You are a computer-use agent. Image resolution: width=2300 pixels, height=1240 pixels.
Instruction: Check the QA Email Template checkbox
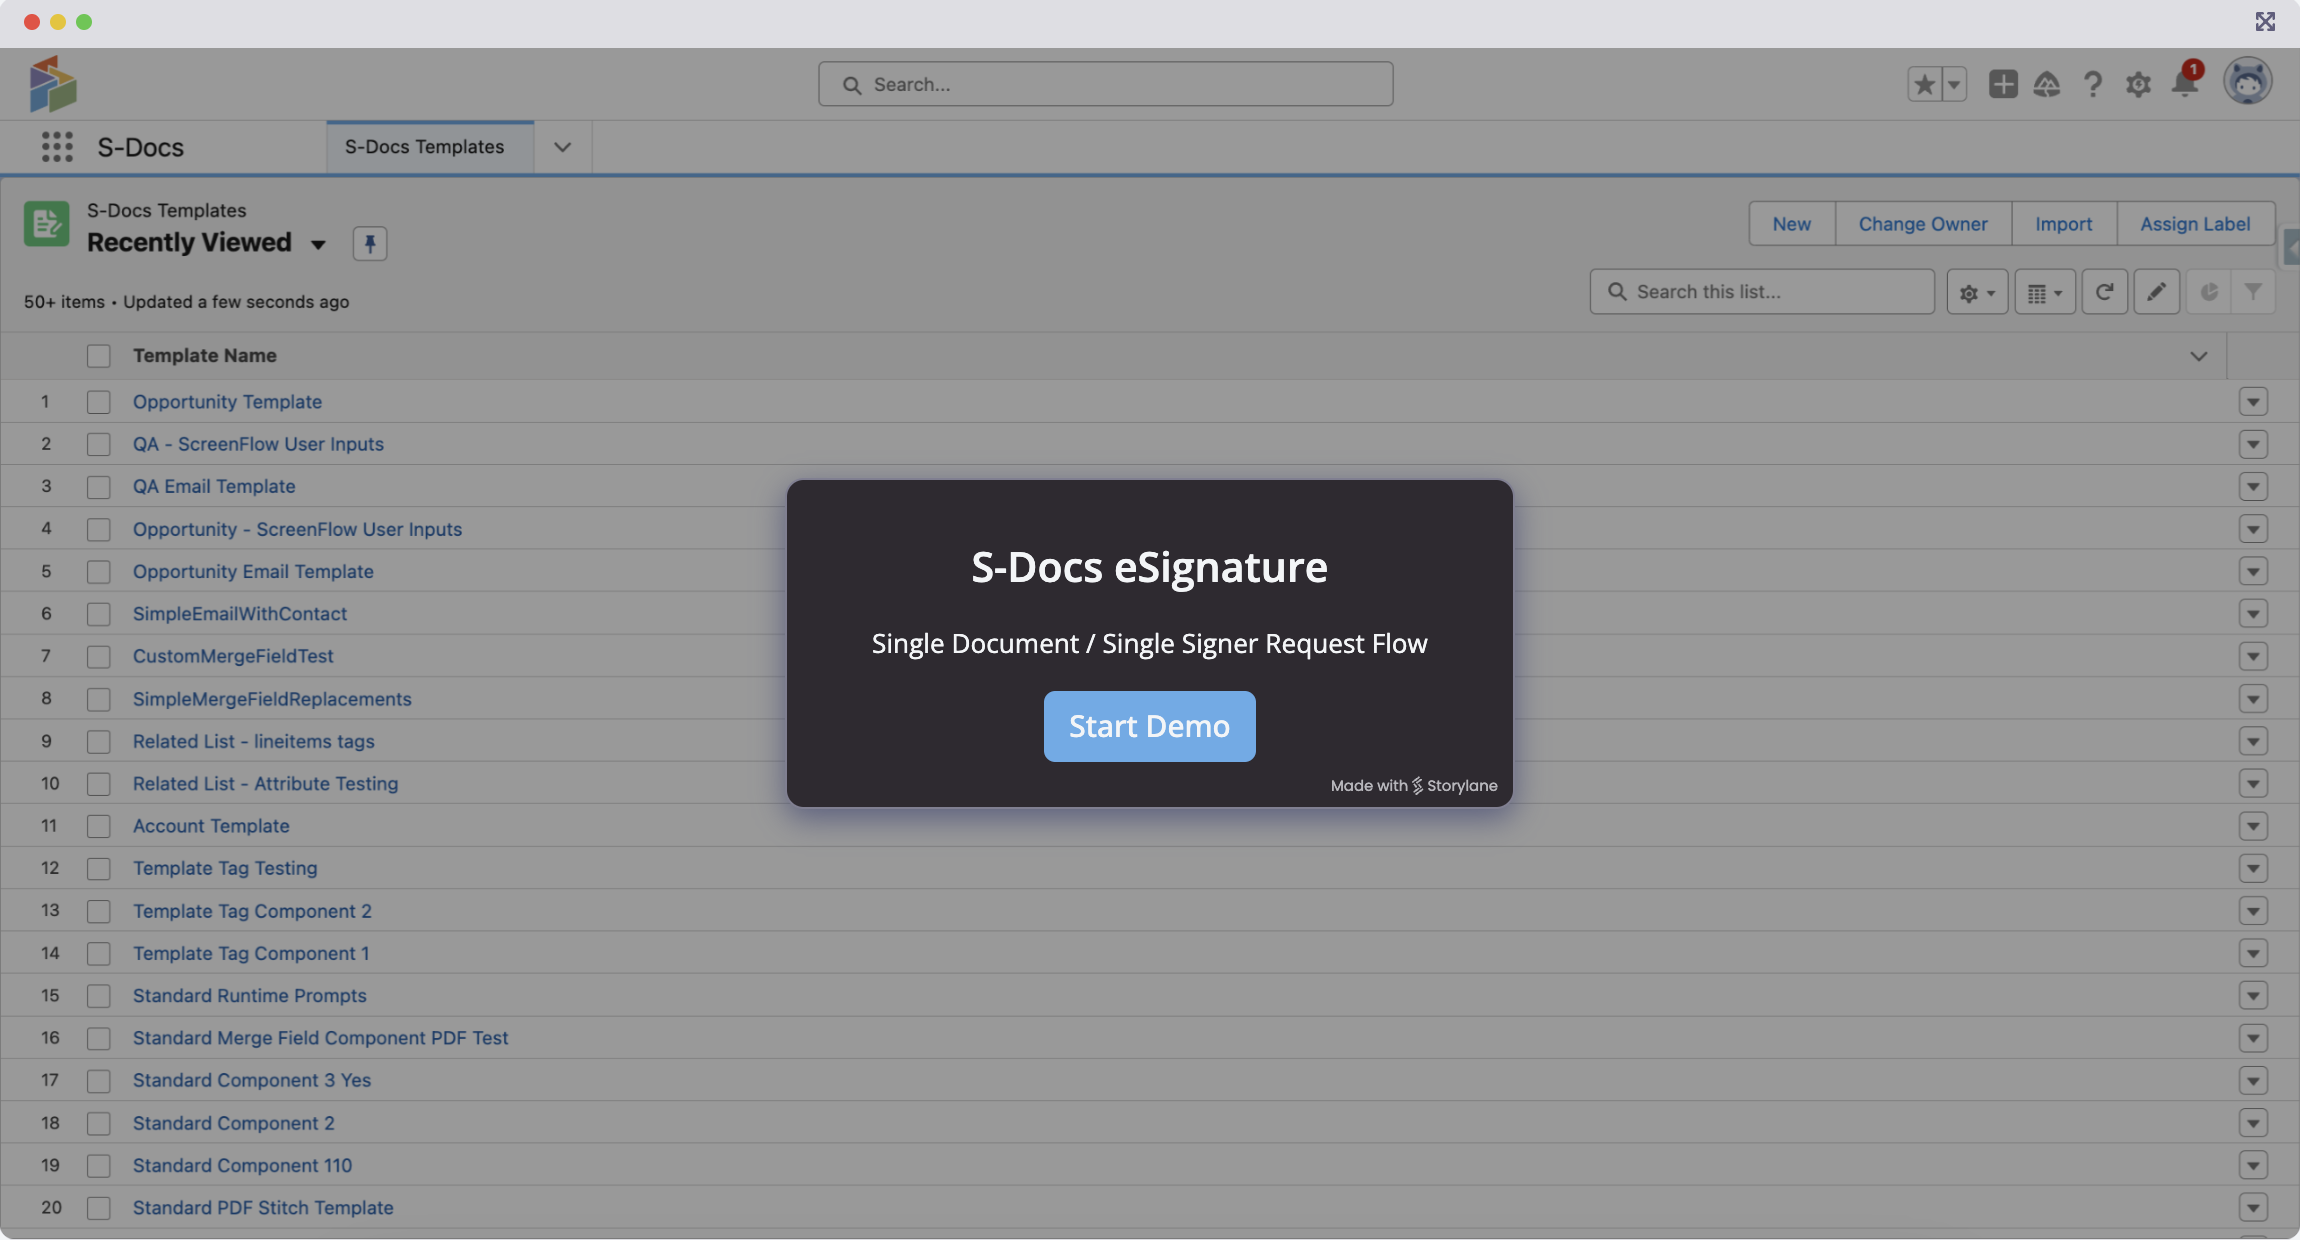click(x=98, y=487)
